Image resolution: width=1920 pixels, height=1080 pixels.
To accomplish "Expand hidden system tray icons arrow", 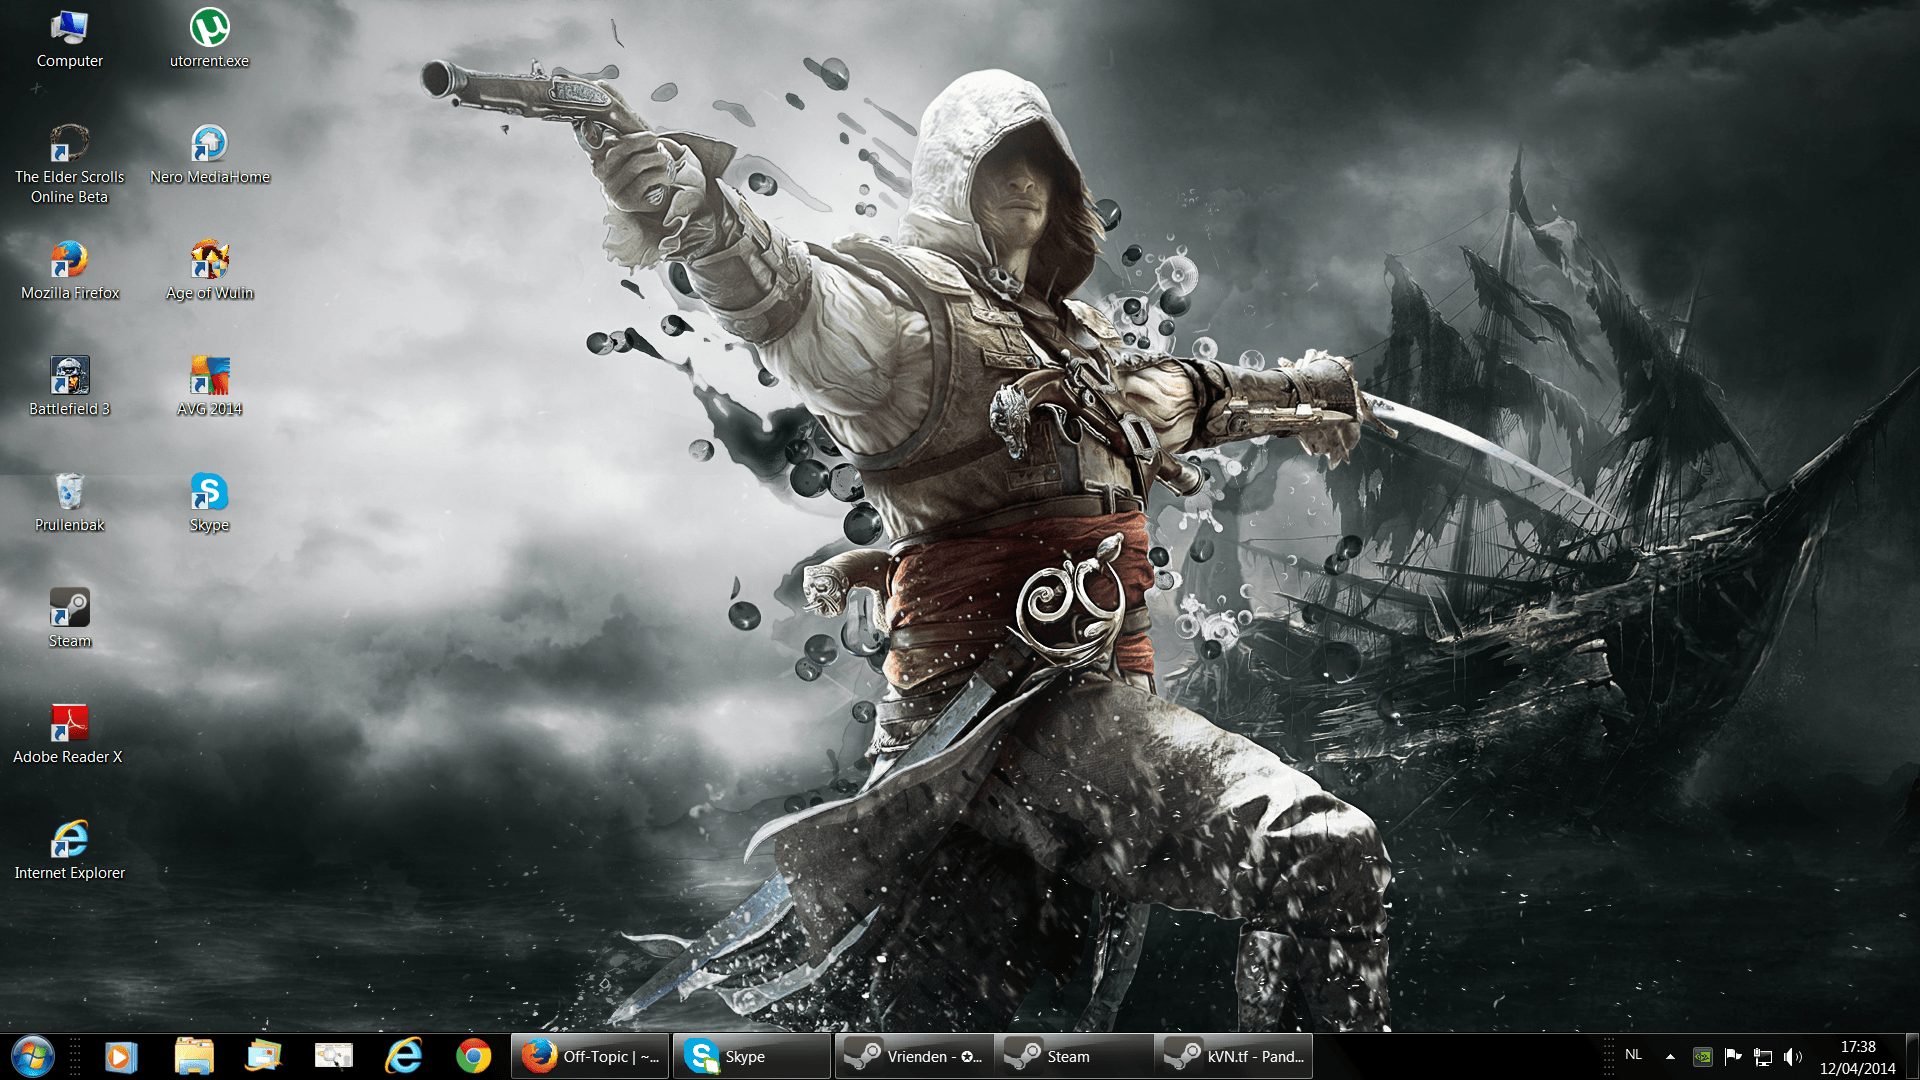I will pyautogui.click(x=1670, y=1056).
